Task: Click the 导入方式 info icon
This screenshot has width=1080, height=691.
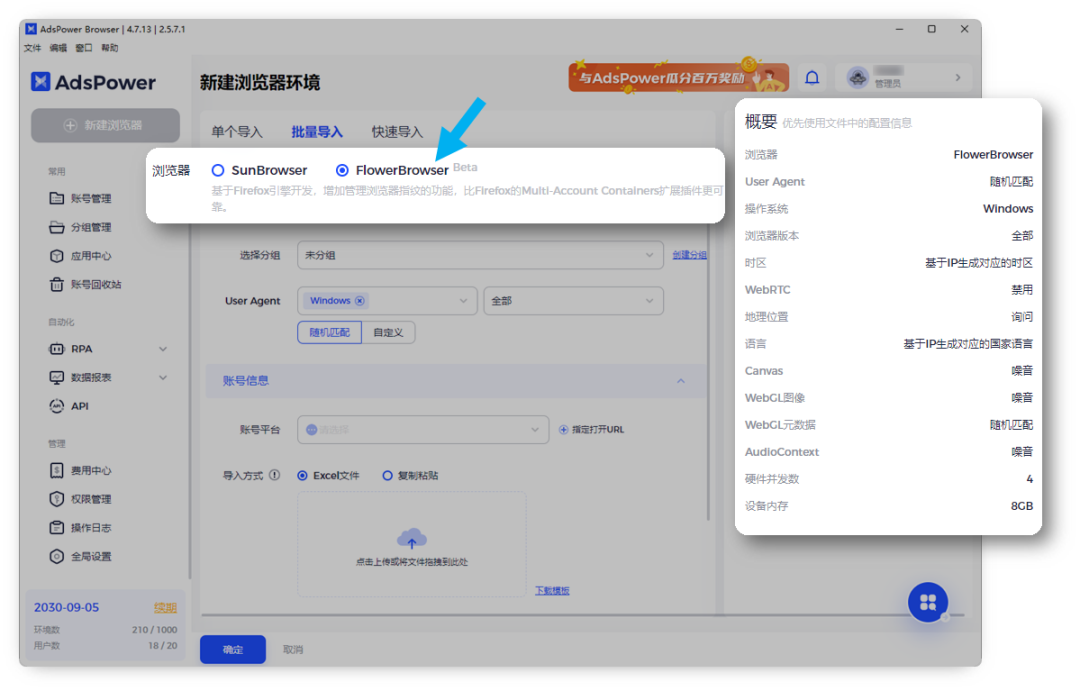Action: [275, 475]
